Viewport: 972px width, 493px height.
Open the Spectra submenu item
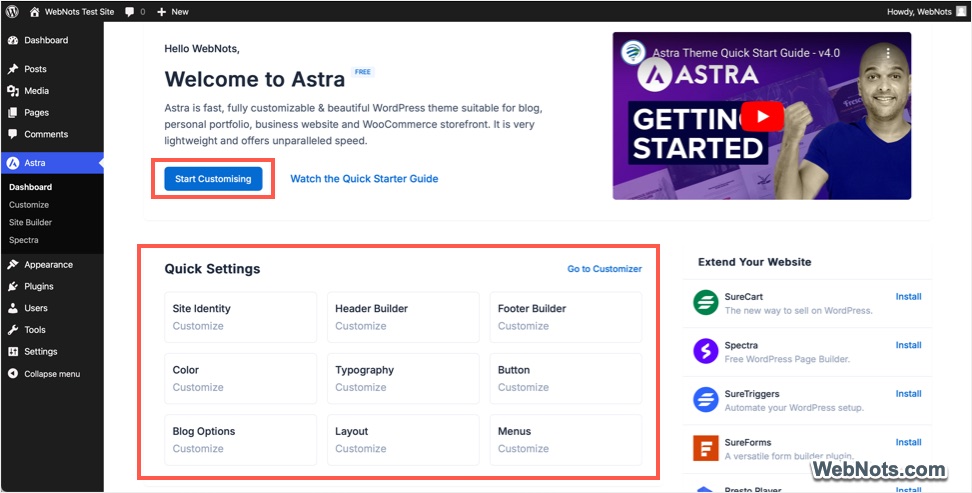click(x=24, y=240)
